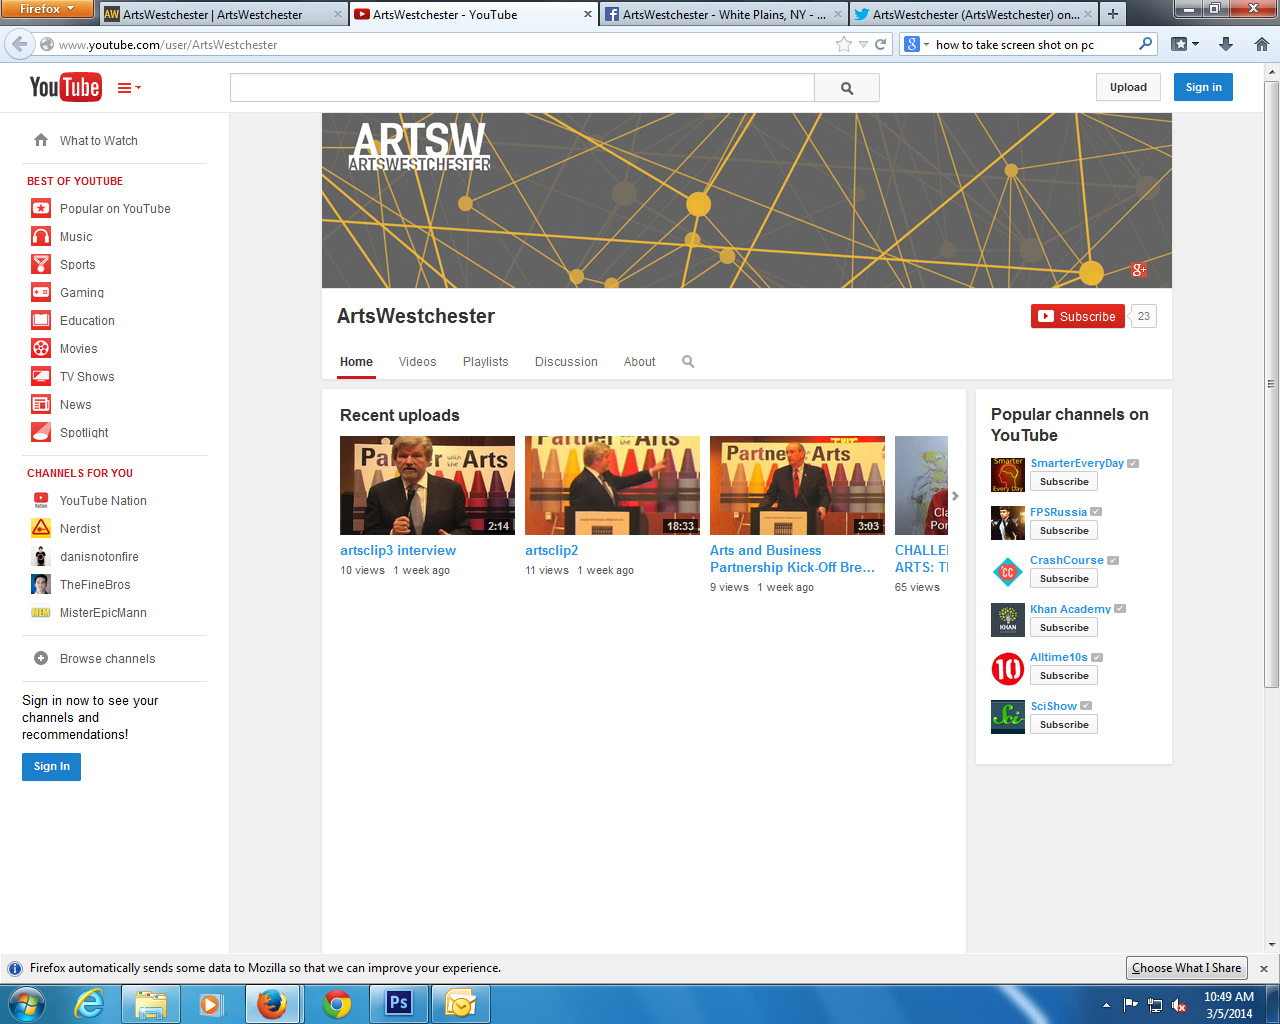Open the YouTube guide menu icon
Screen dimensions: 1280x1024
pos(129,88)
